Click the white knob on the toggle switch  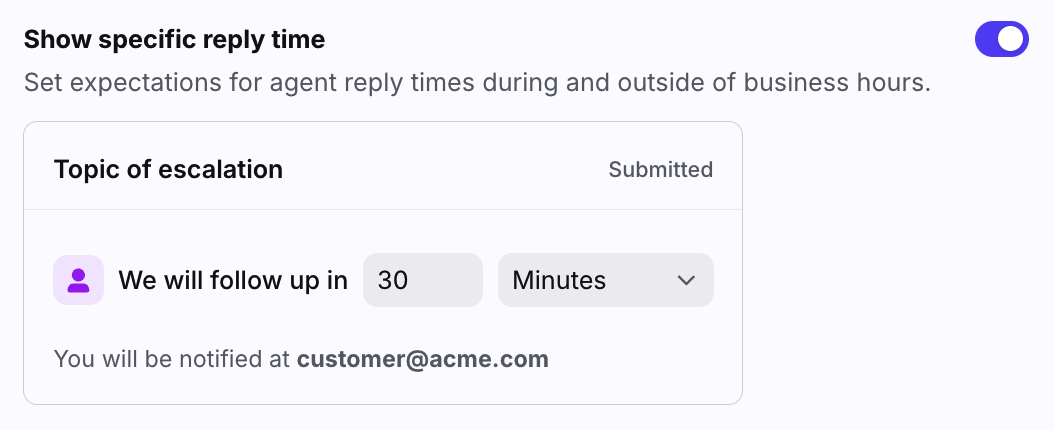[x=1012, y=40]
